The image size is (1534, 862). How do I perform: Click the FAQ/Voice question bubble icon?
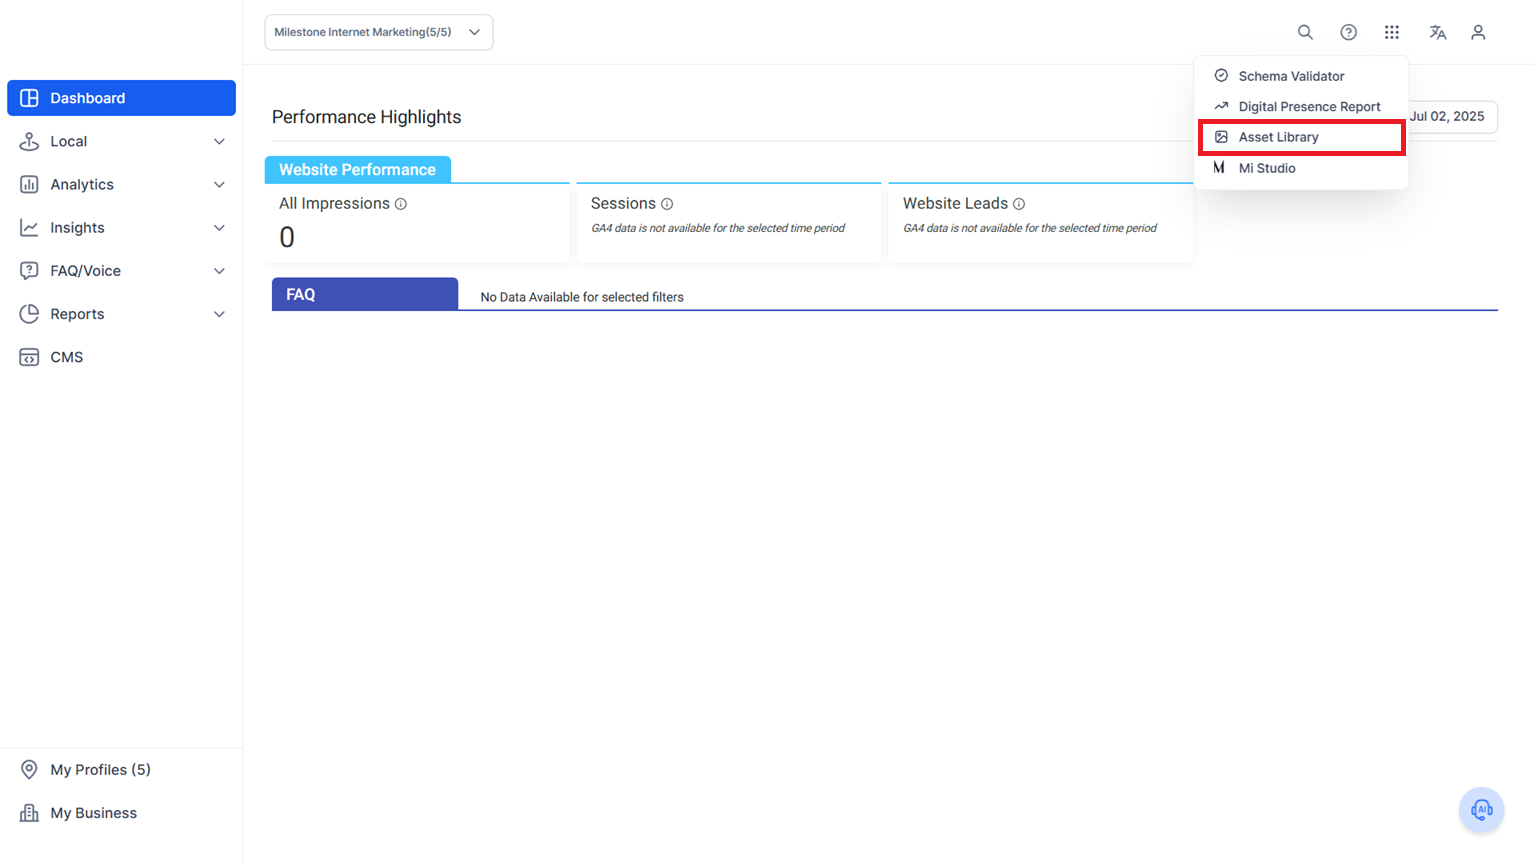[29, 271]
